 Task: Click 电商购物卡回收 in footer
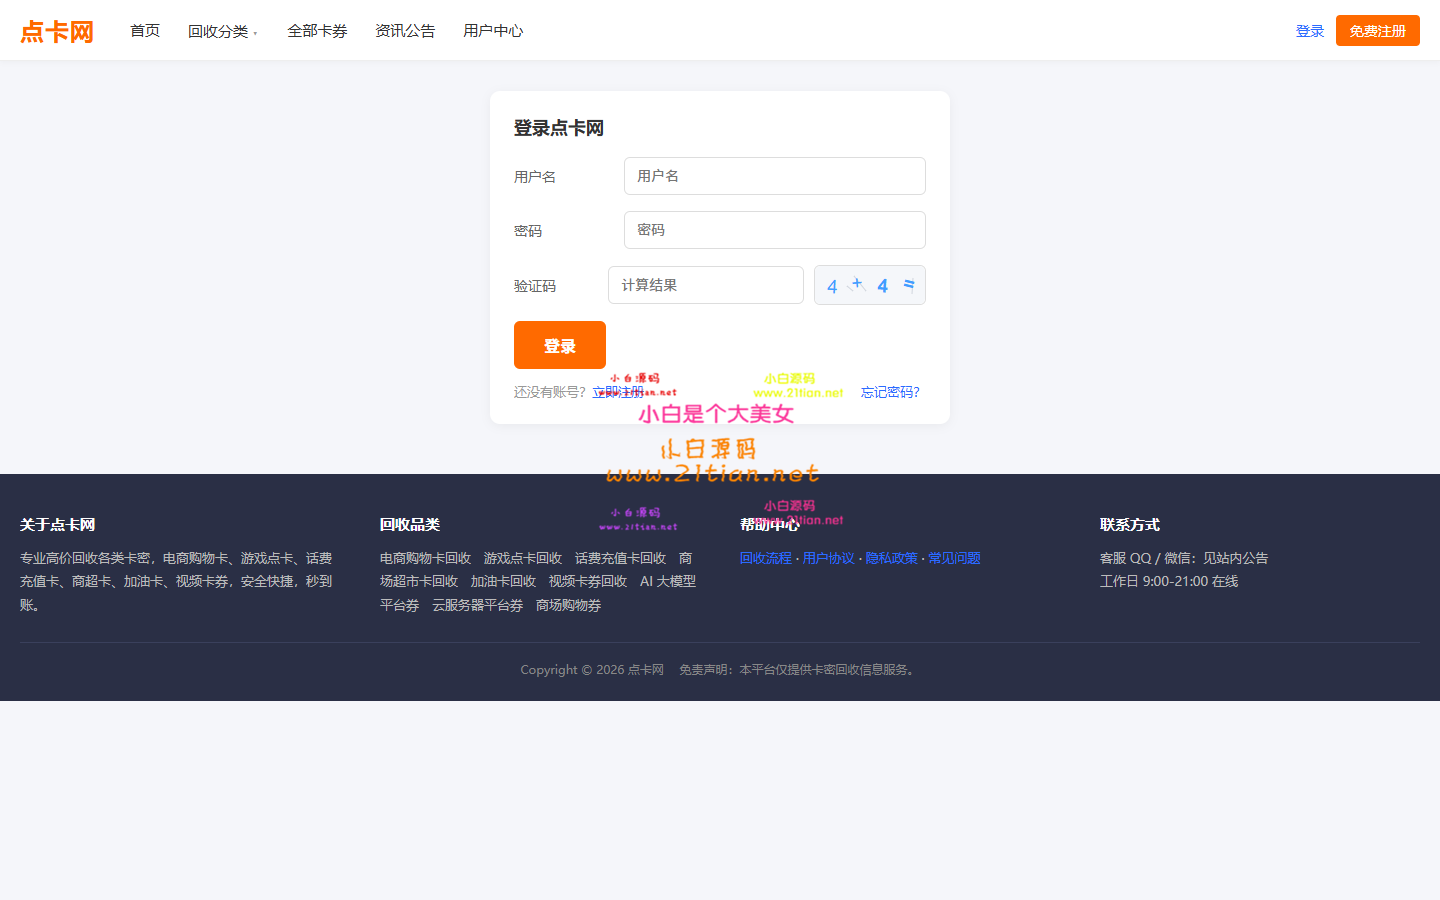point(425,558)
